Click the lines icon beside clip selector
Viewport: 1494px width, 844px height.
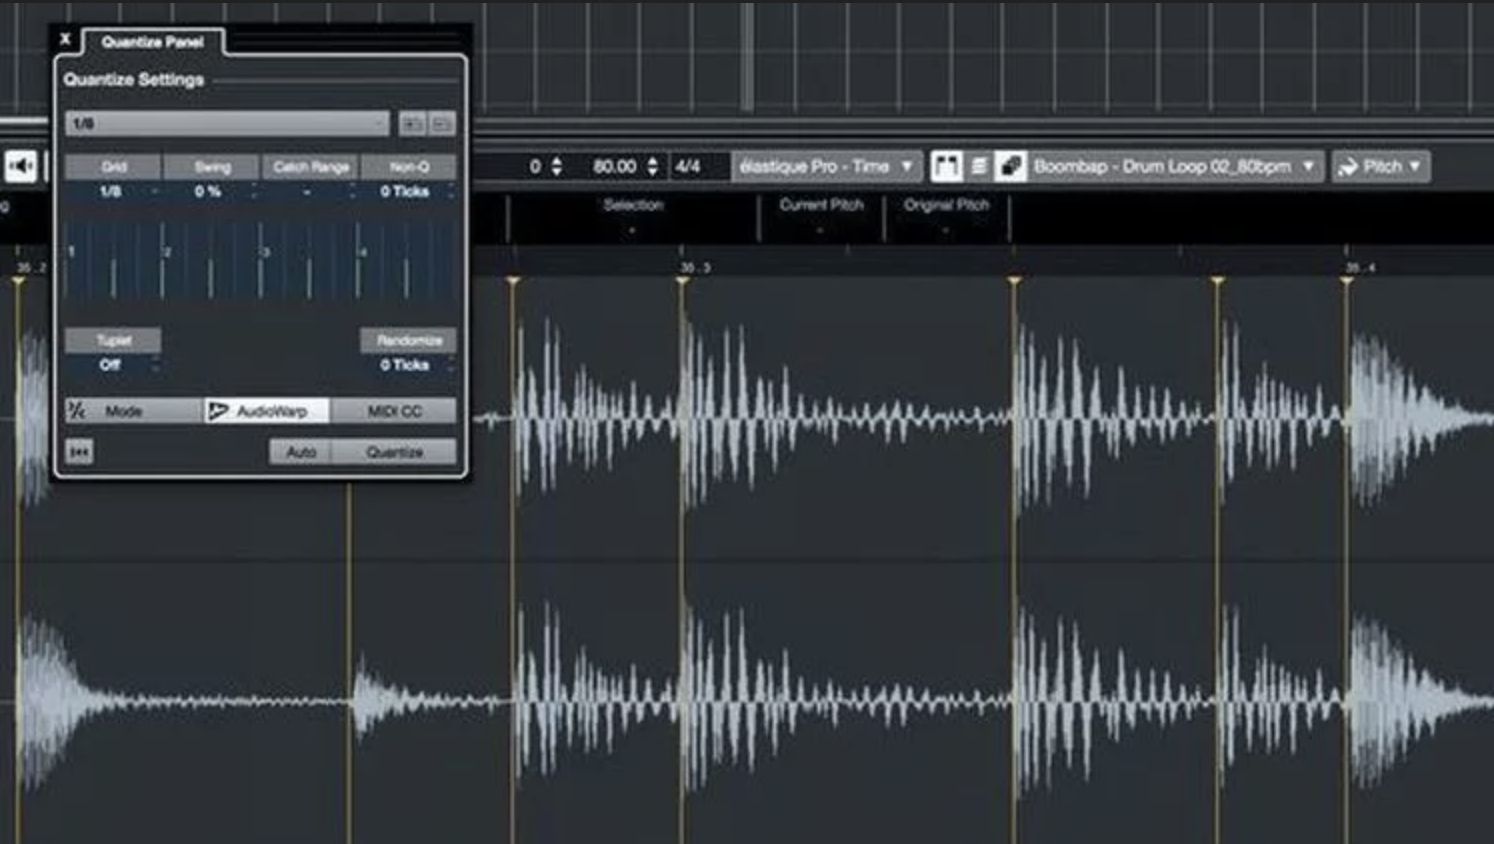(979, 166)
